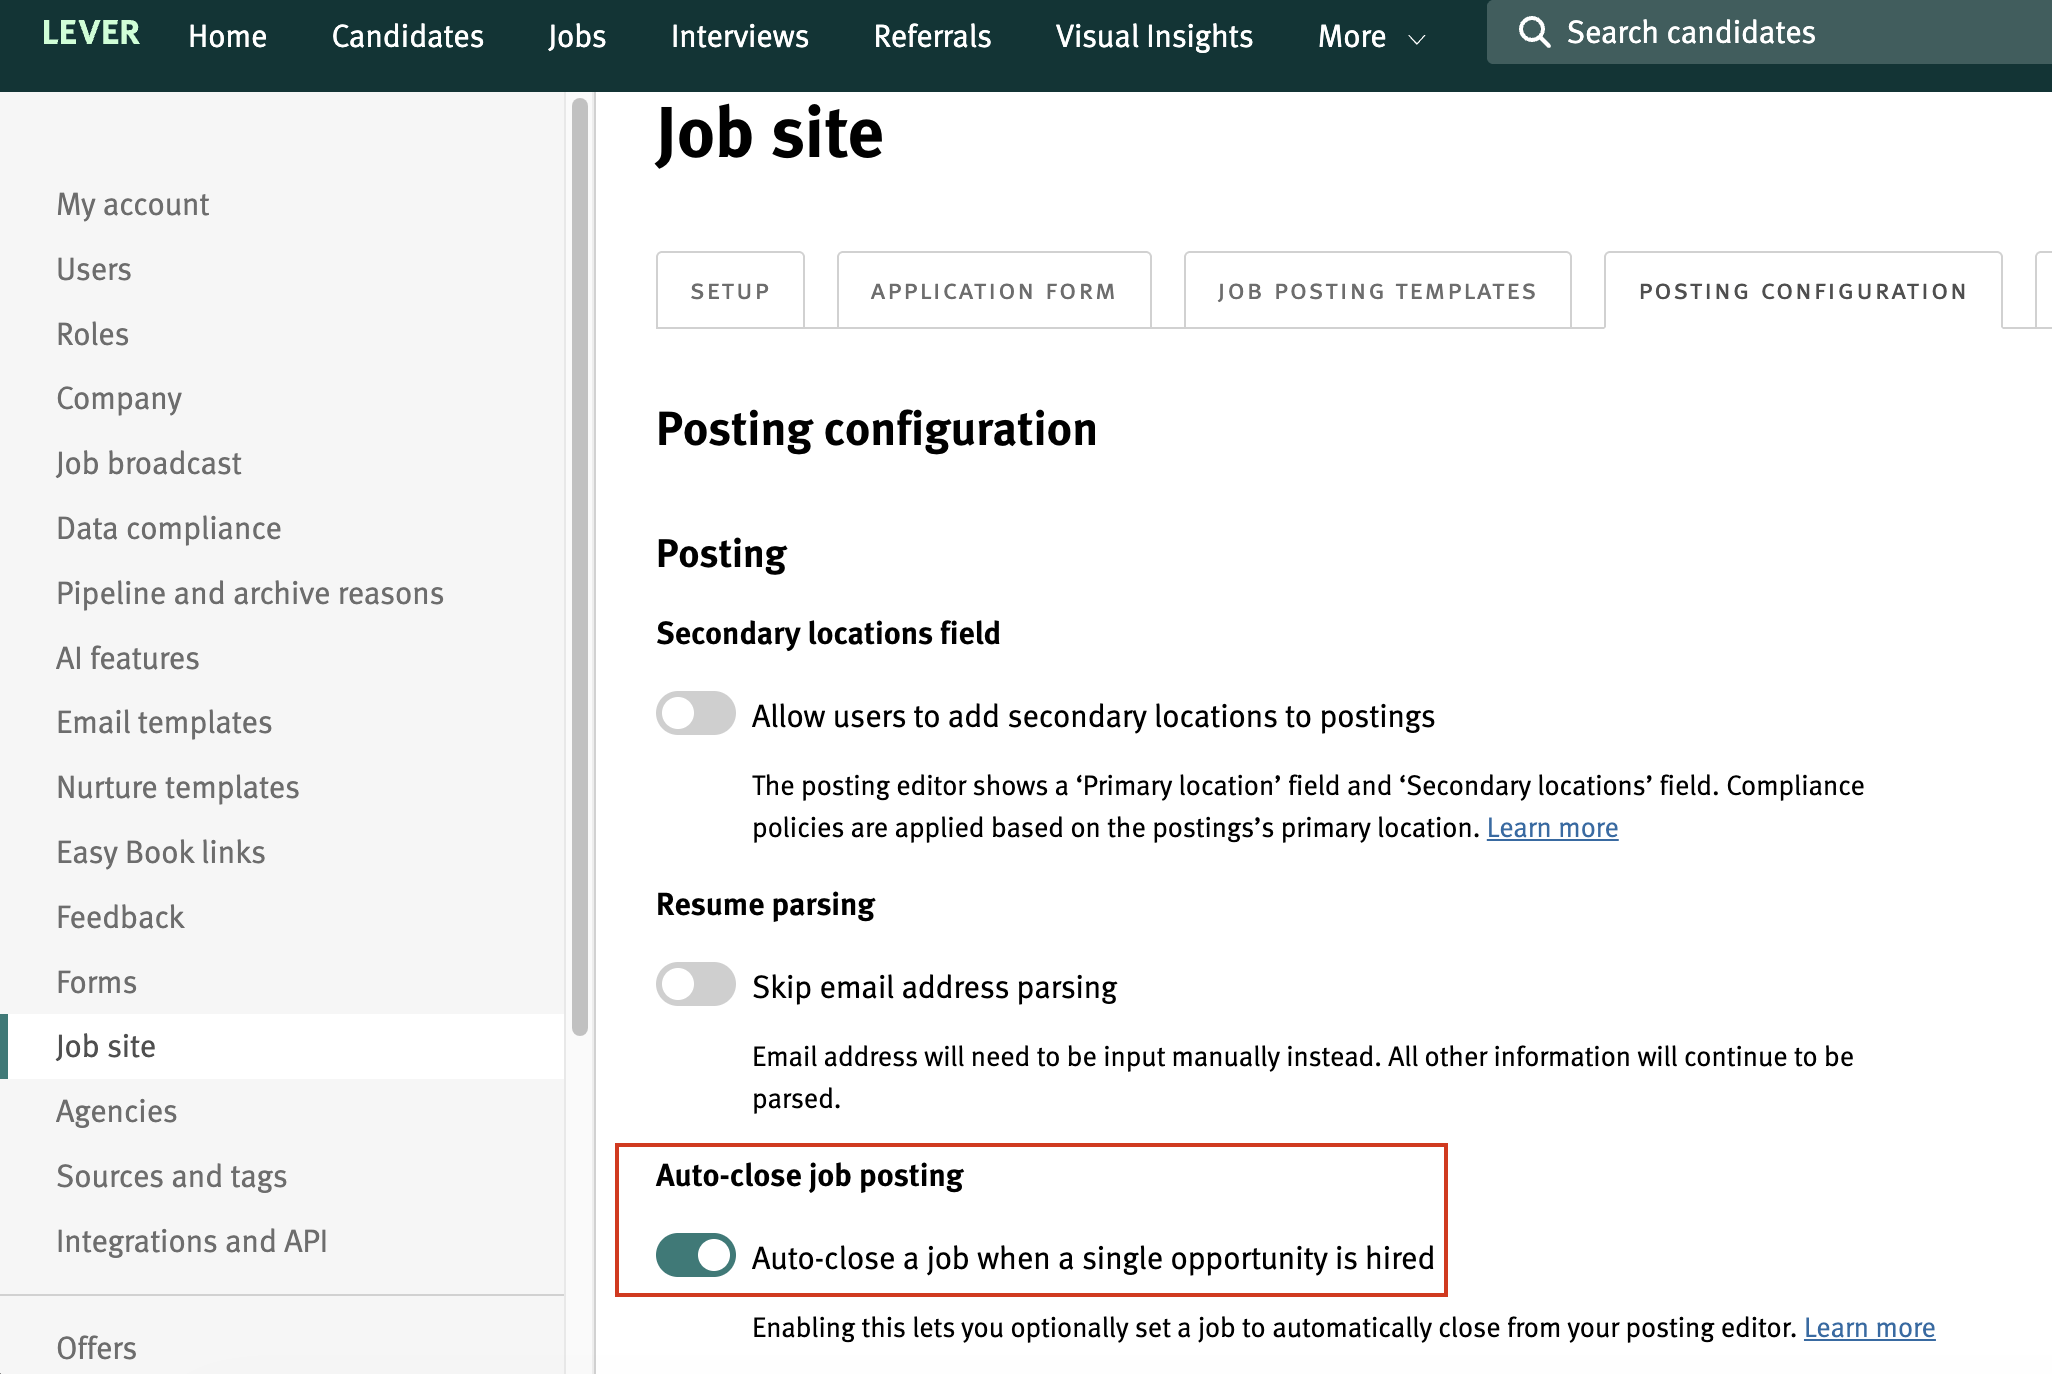Open Integrations and API settings
The width and height of the screenshot is (2052, 1374).
pos(192,1241)
